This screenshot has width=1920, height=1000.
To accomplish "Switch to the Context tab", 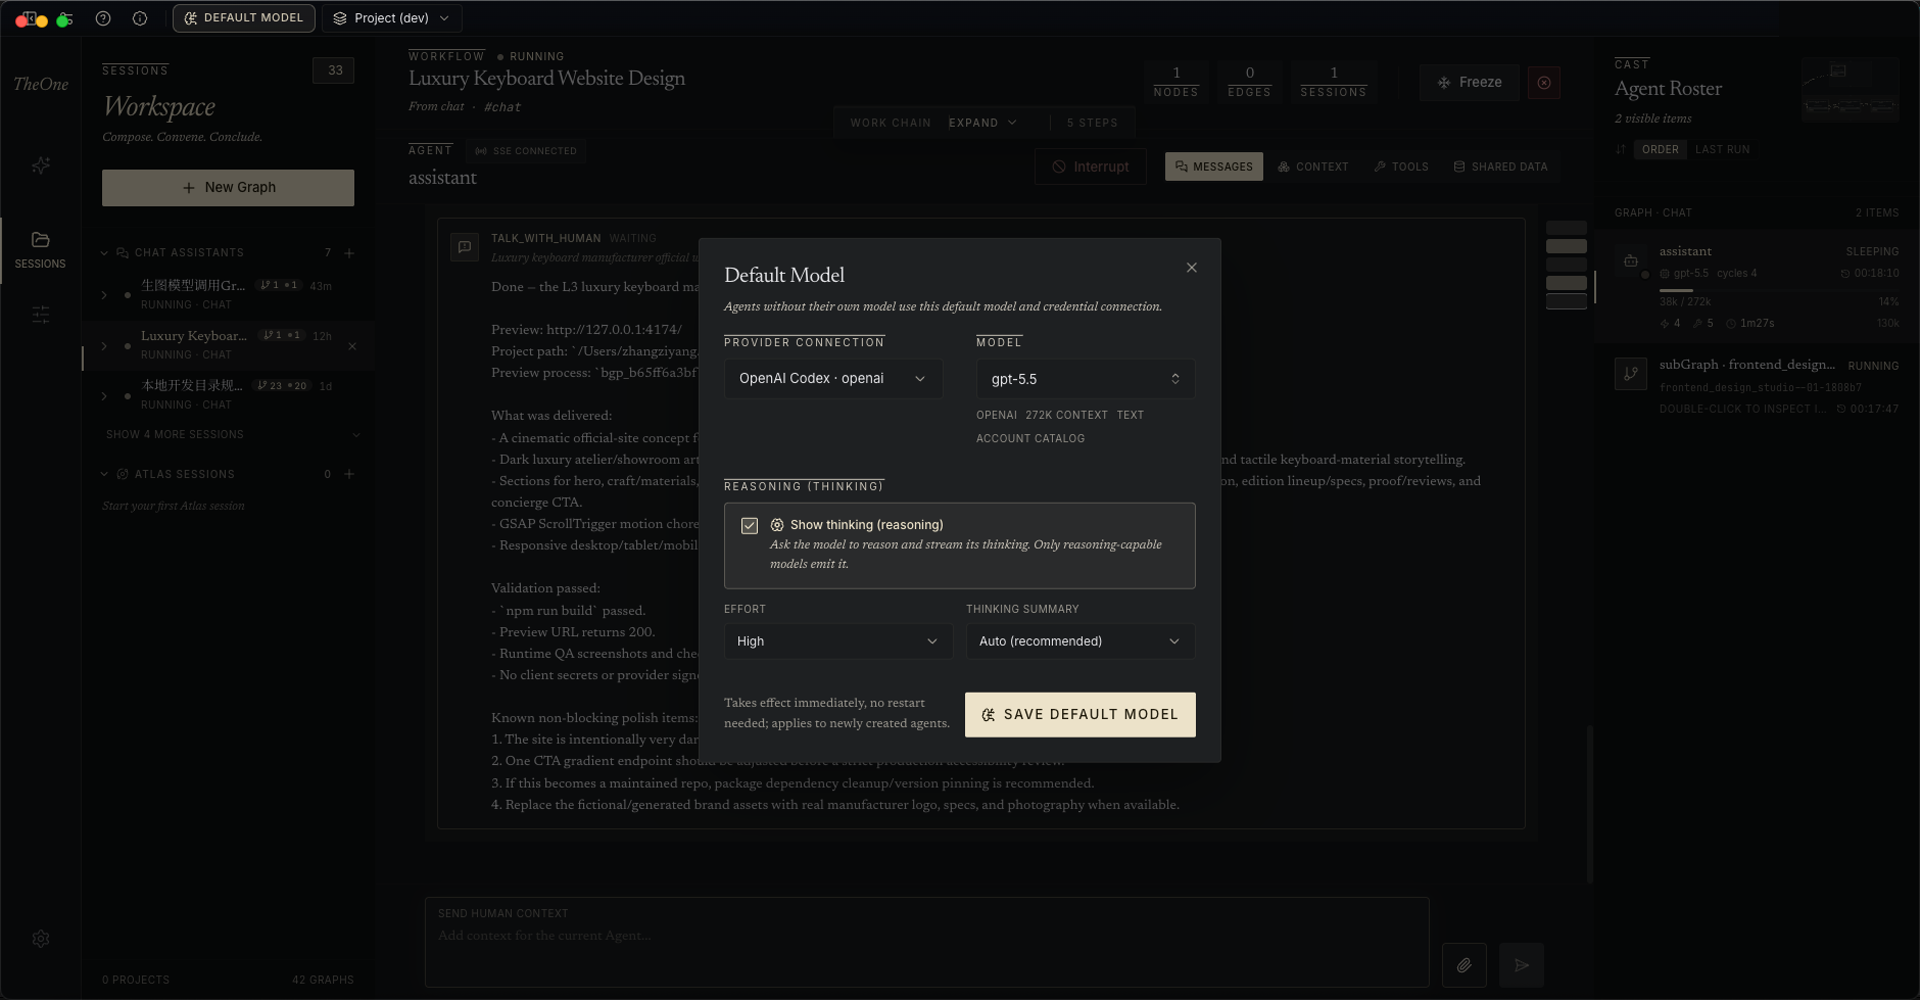I will 1312,167.
